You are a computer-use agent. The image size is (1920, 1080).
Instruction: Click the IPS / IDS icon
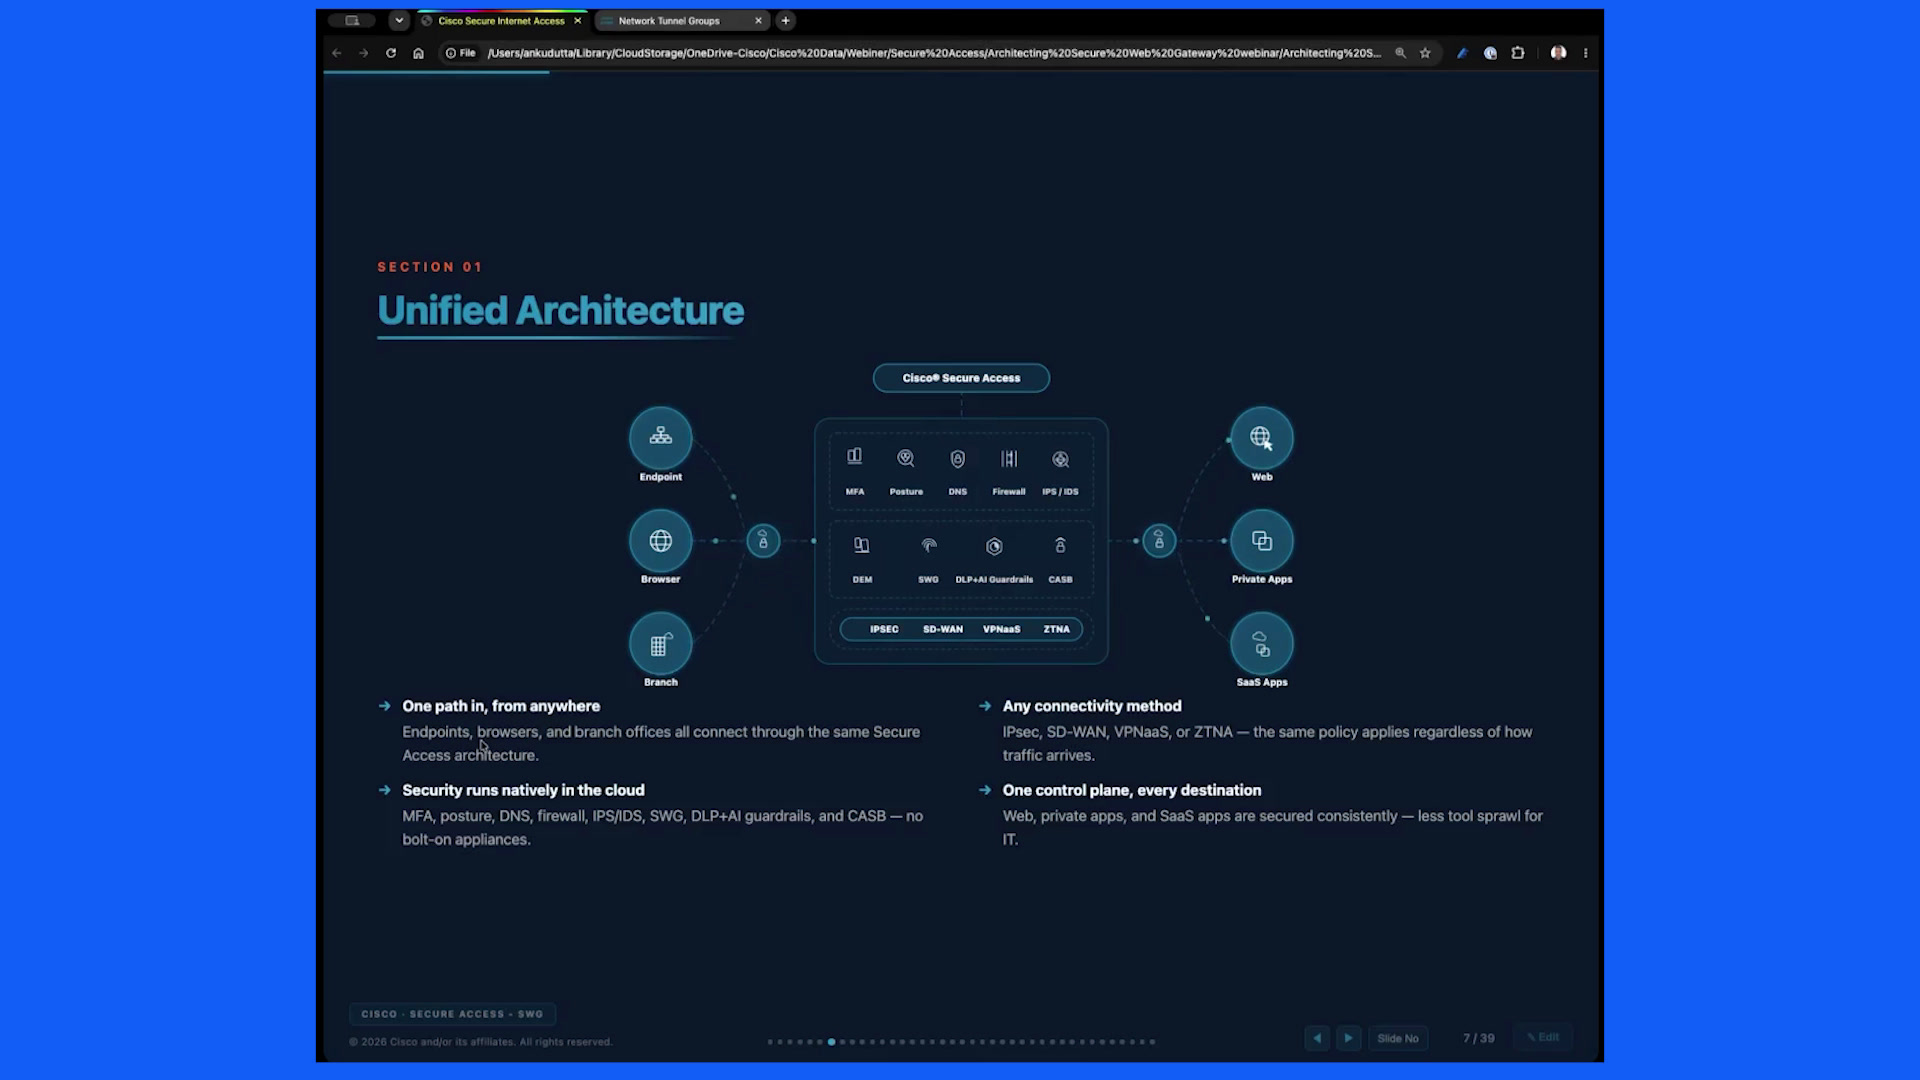(x=1061, y=459)
